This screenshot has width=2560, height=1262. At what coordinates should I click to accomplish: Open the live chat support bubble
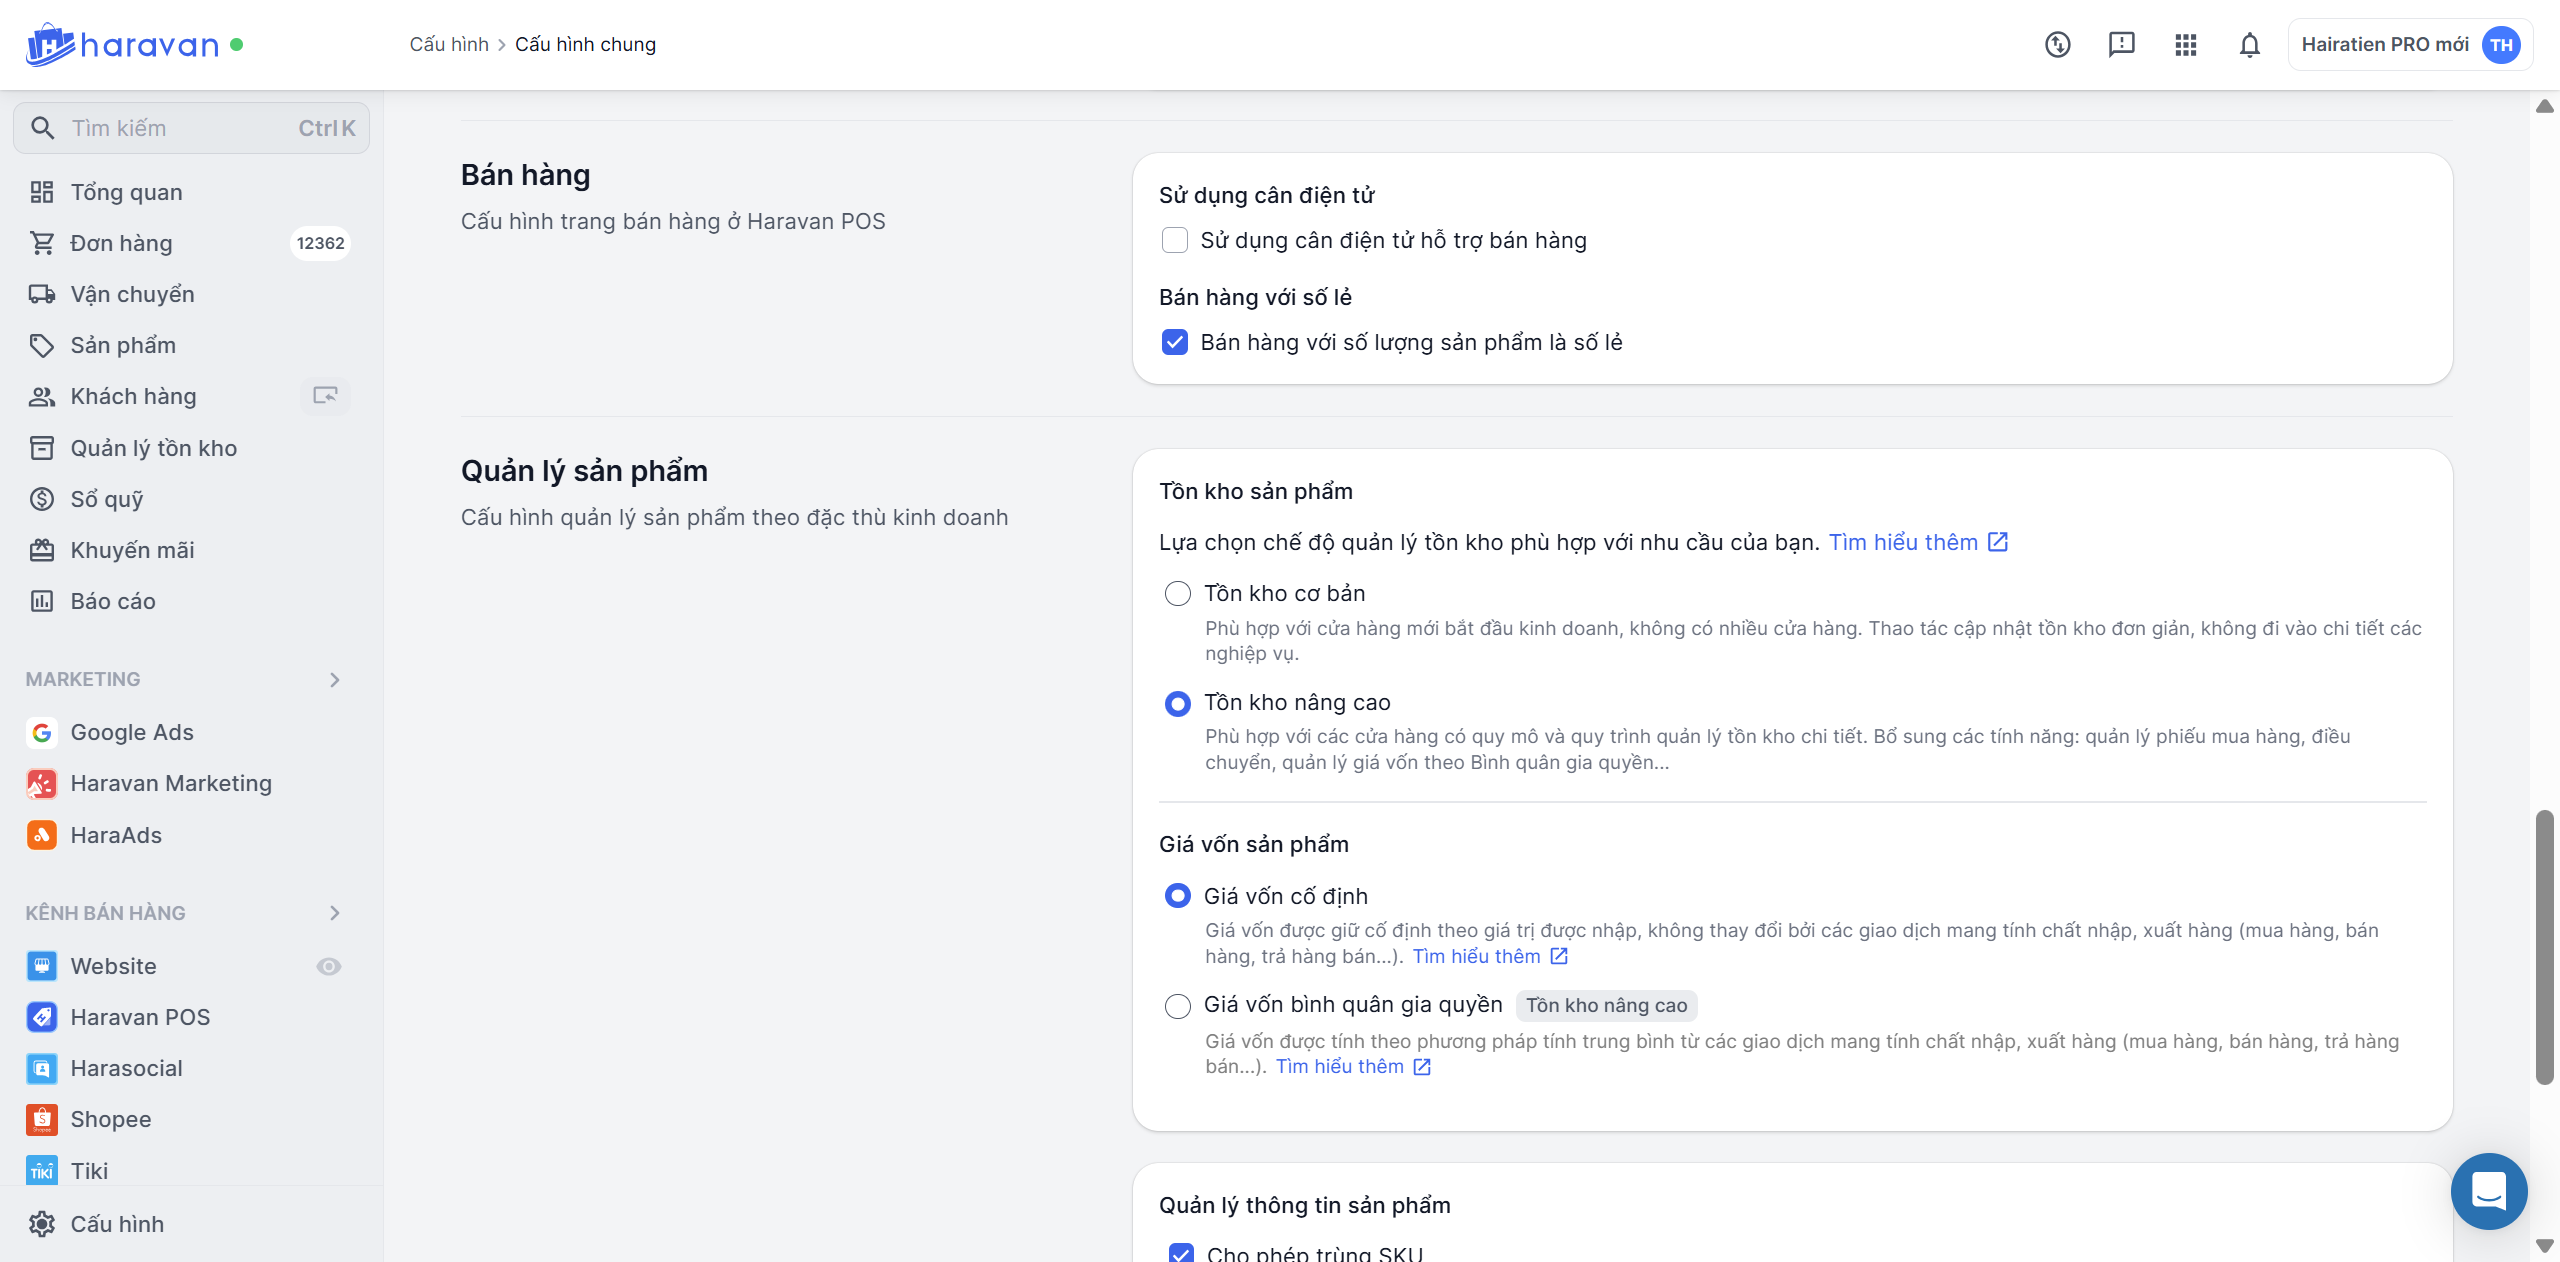pos(2488,1191)
